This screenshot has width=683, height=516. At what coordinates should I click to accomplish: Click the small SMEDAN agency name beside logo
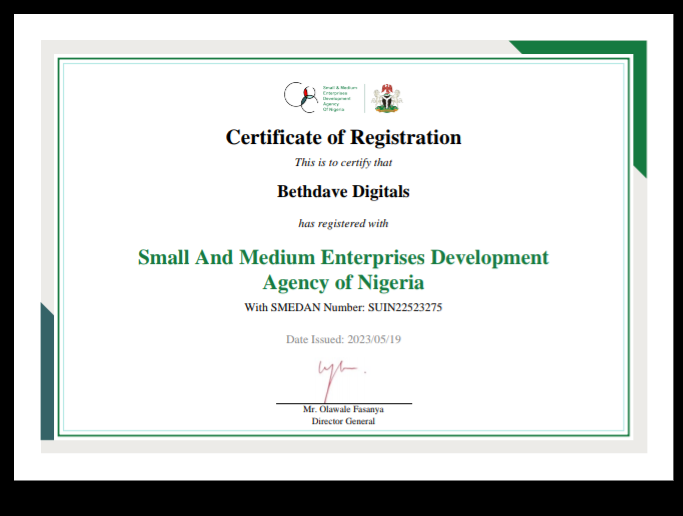(340, 98)
